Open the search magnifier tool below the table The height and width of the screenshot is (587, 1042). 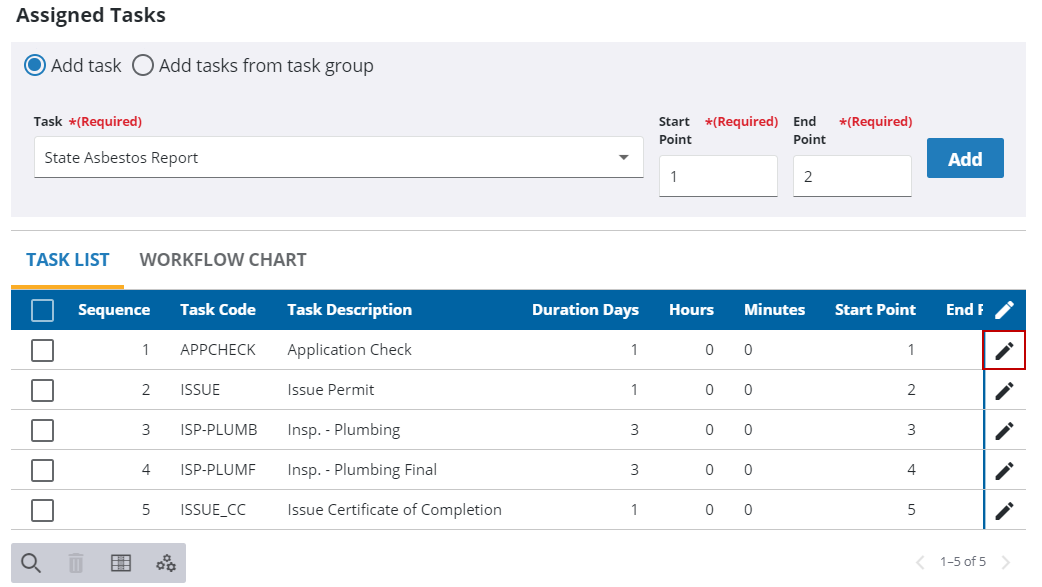point(31,563)
